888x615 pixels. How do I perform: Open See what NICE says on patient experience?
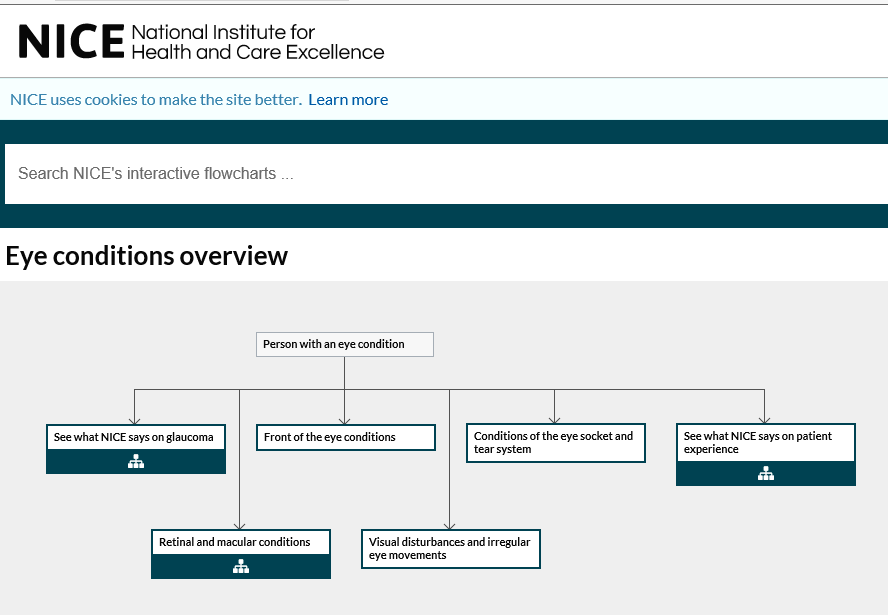point(765,443)
